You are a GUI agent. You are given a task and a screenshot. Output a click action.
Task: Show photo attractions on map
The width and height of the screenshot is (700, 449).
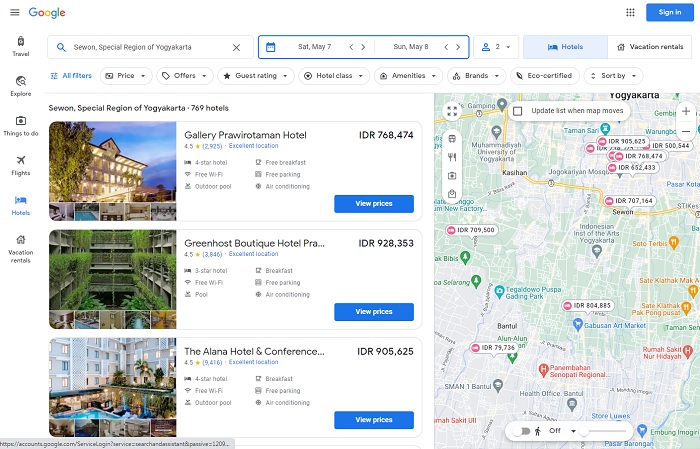[x=452, y=175]
